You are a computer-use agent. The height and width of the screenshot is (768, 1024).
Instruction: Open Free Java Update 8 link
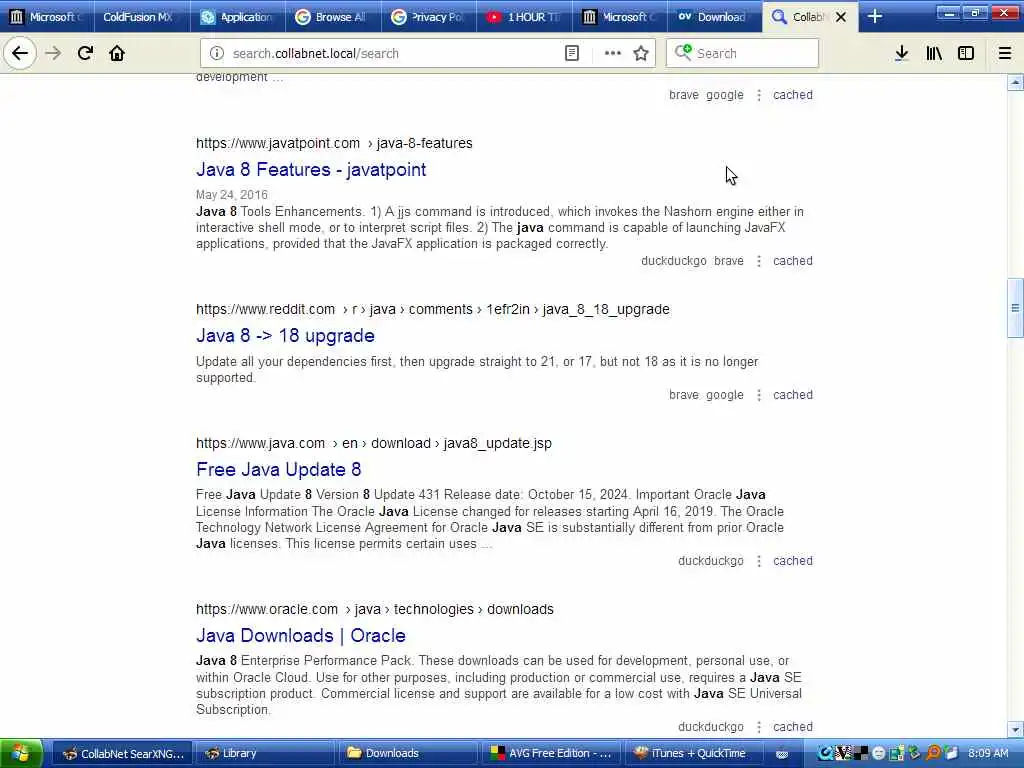point(279,470)
